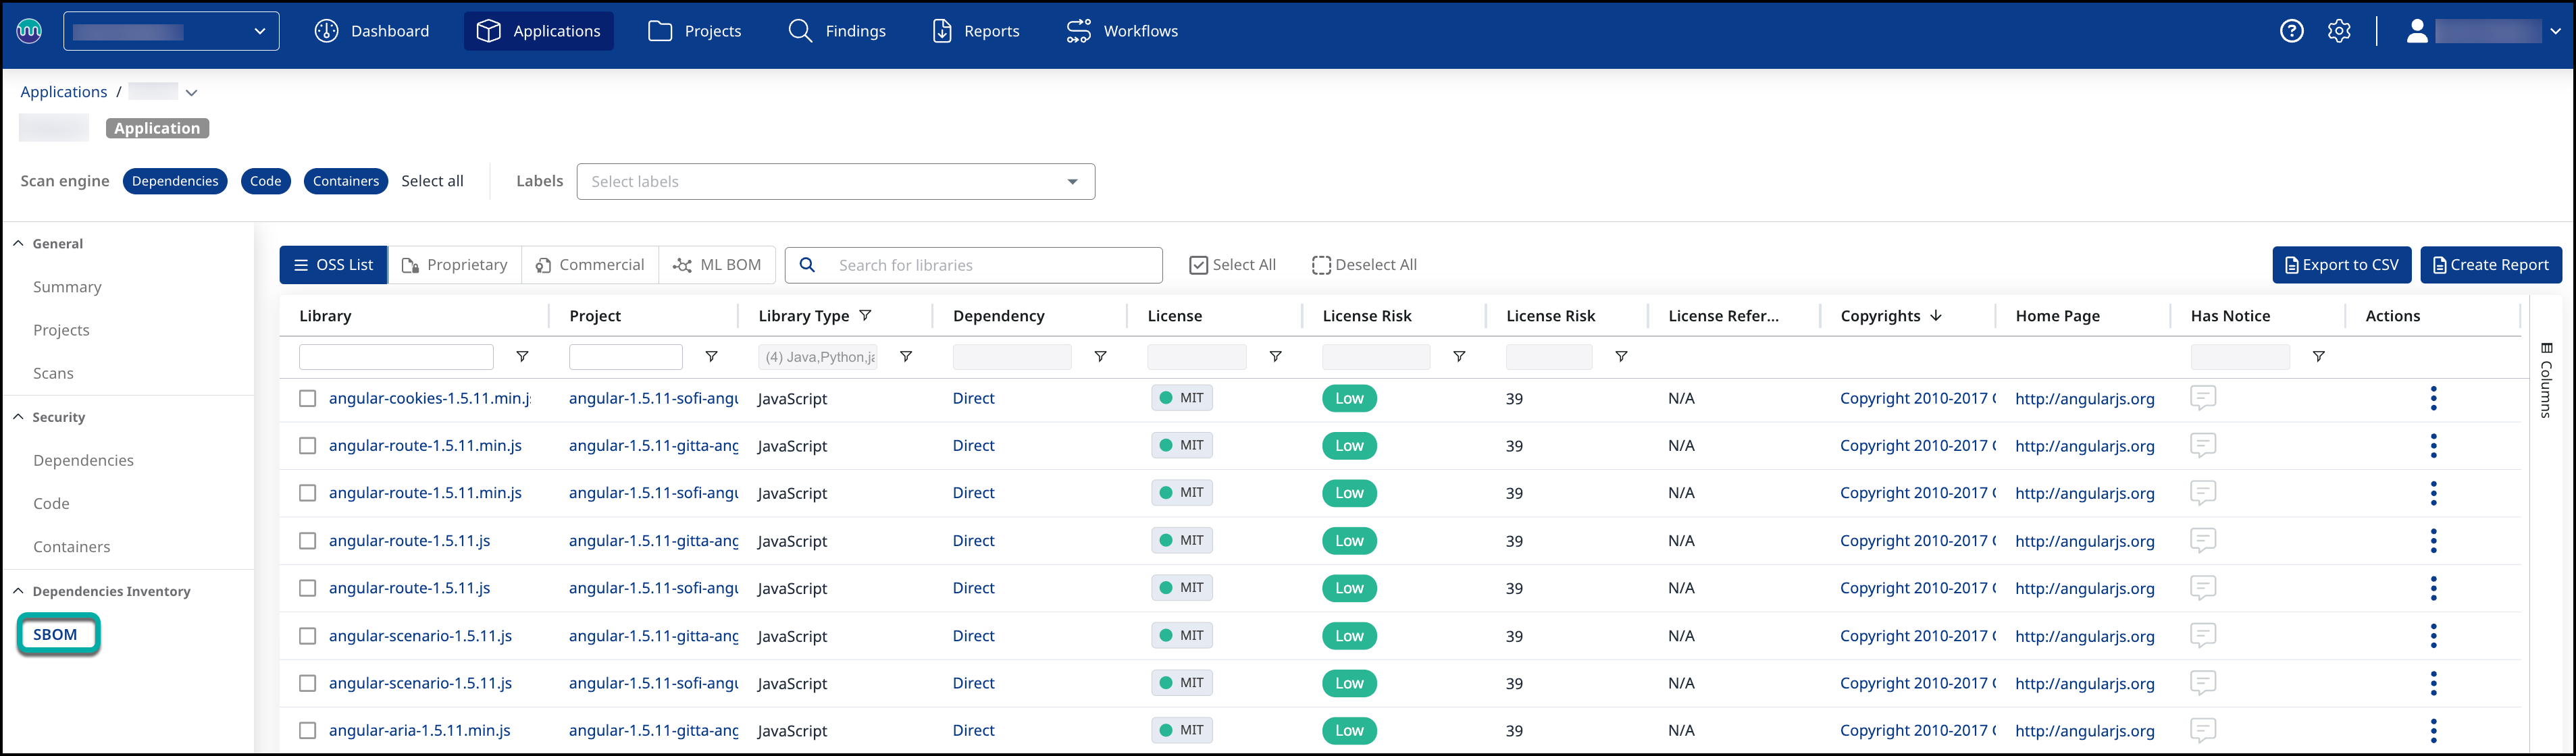Check angular-route-1.5.11.js gitta project checkbox

[x=308, y=540]
